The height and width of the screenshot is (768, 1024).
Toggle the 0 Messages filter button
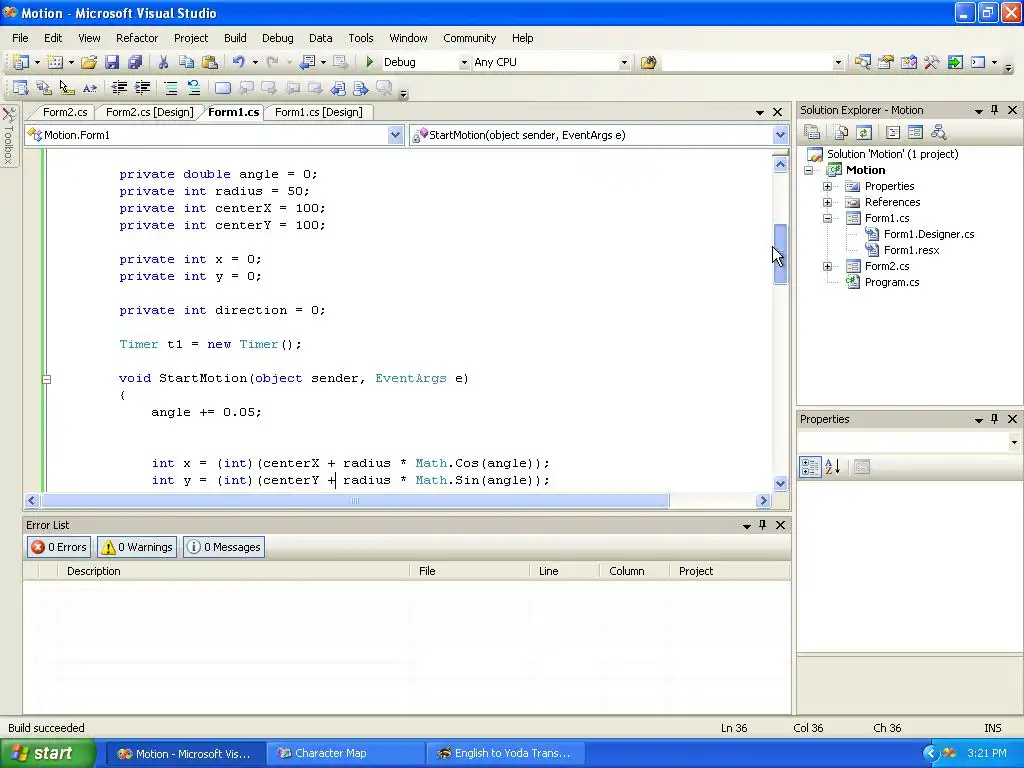[x=224, y=547]
